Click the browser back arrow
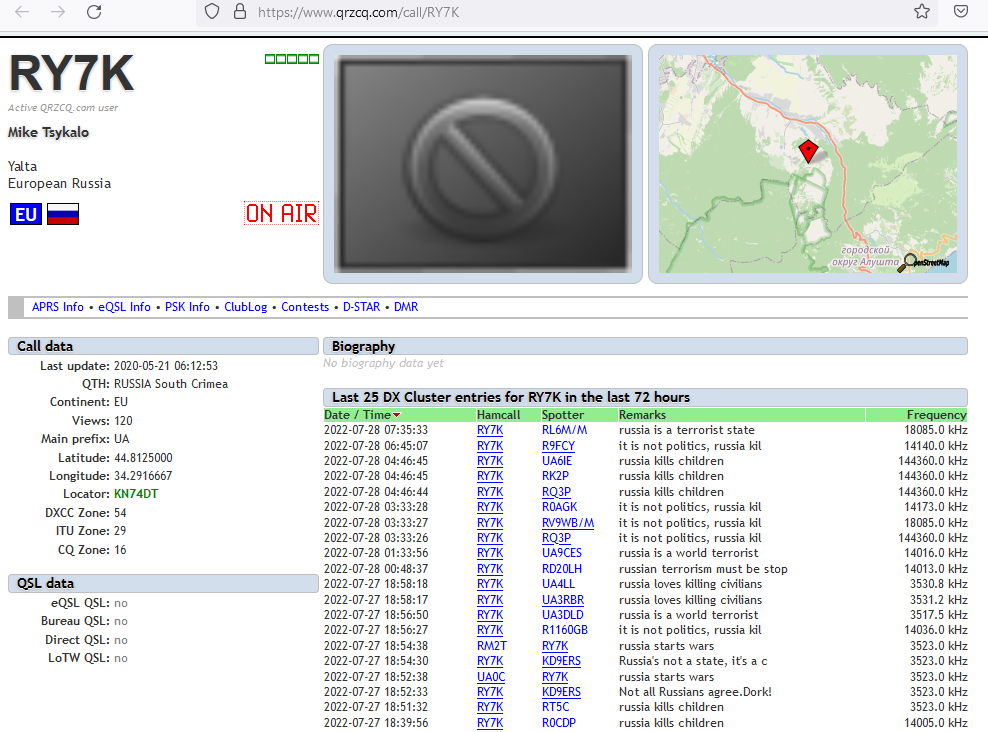988x732 pixels. (22, 12)
